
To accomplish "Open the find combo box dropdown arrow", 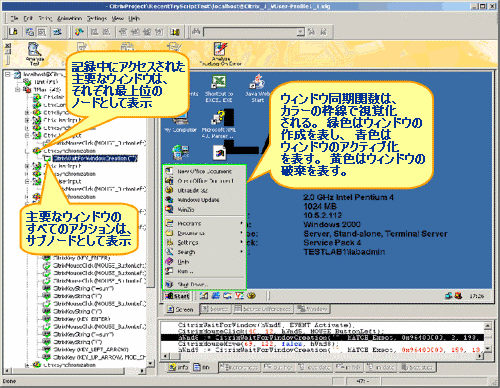I will [x=301, y=32].
